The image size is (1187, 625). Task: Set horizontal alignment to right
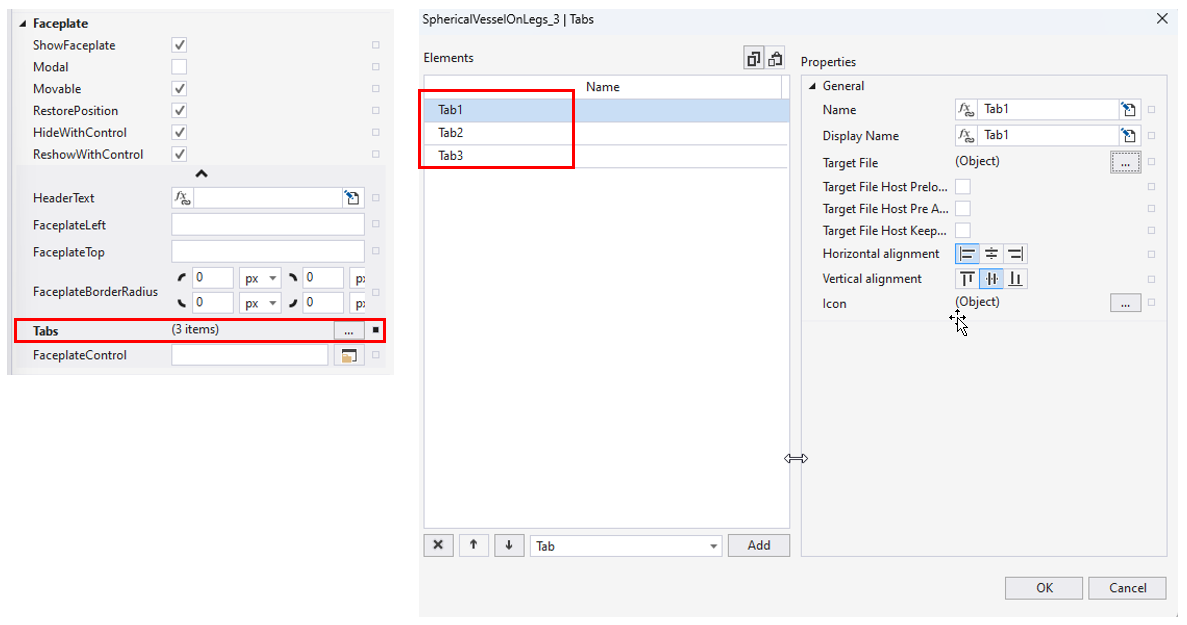coord(1015,254)
